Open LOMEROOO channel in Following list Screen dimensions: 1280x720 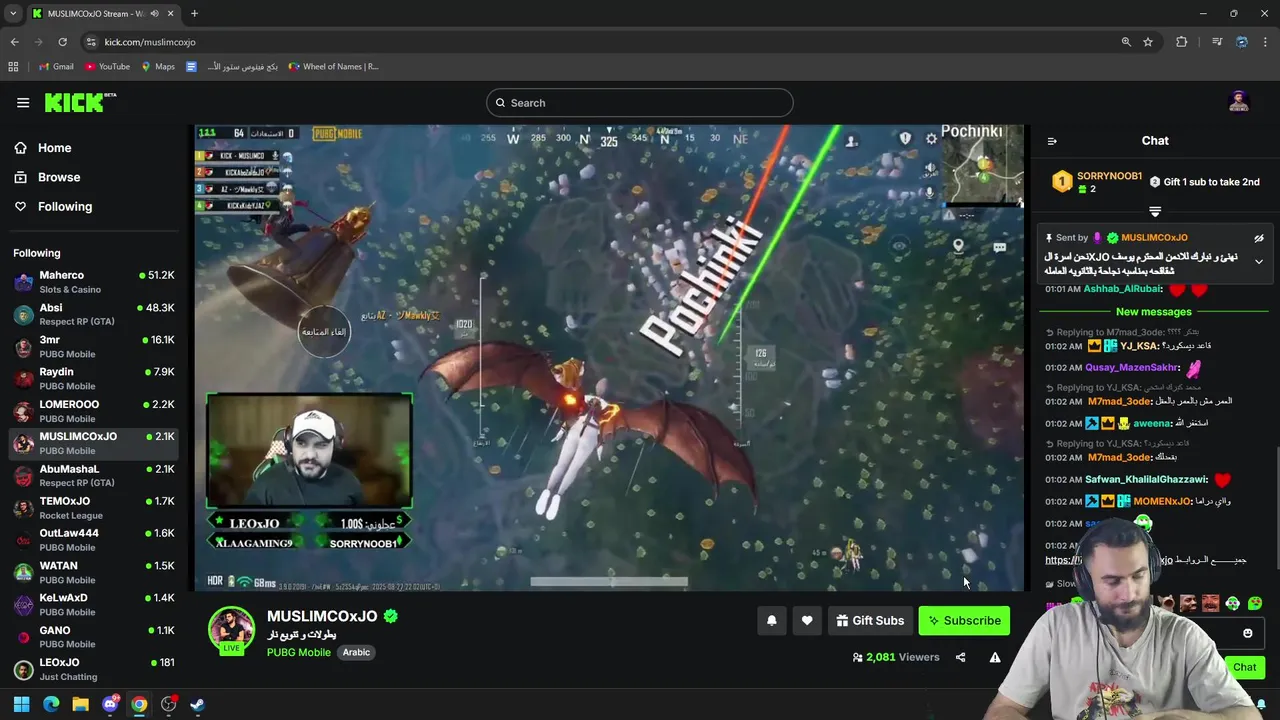tap(95, 411)
